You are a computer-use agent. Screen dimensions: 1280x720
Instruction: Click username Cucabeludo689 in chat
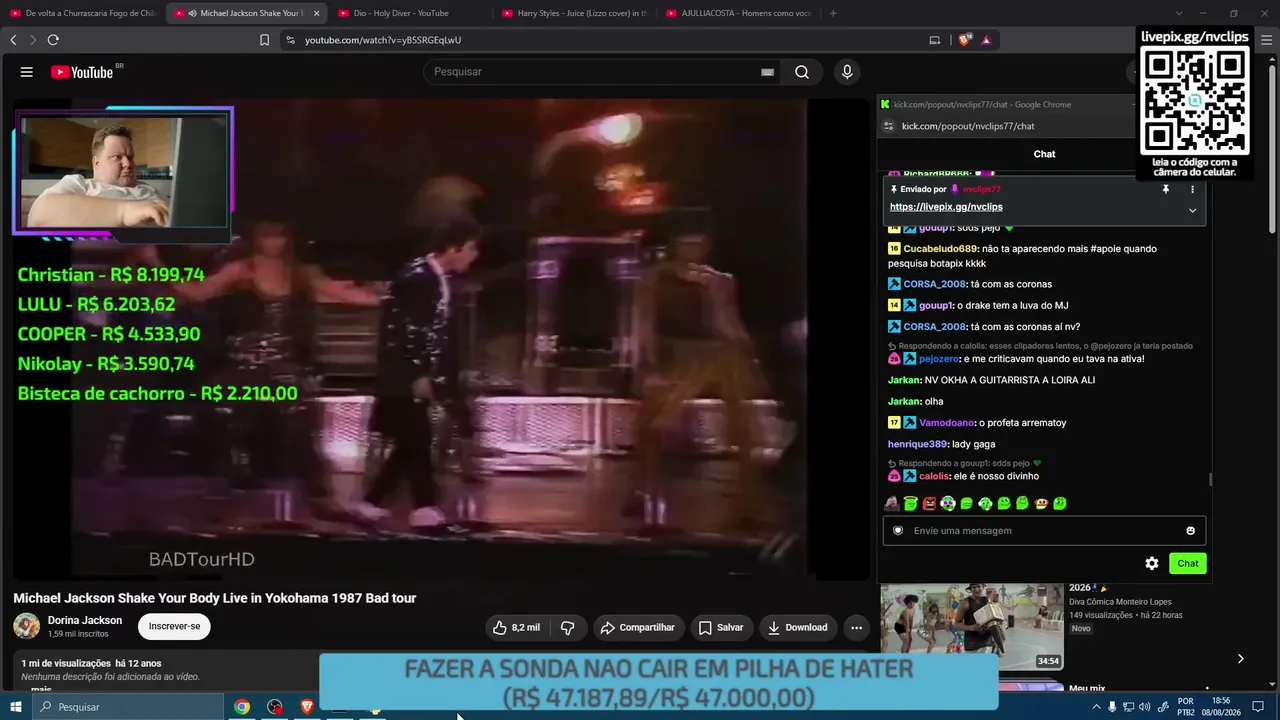point(940,249)
